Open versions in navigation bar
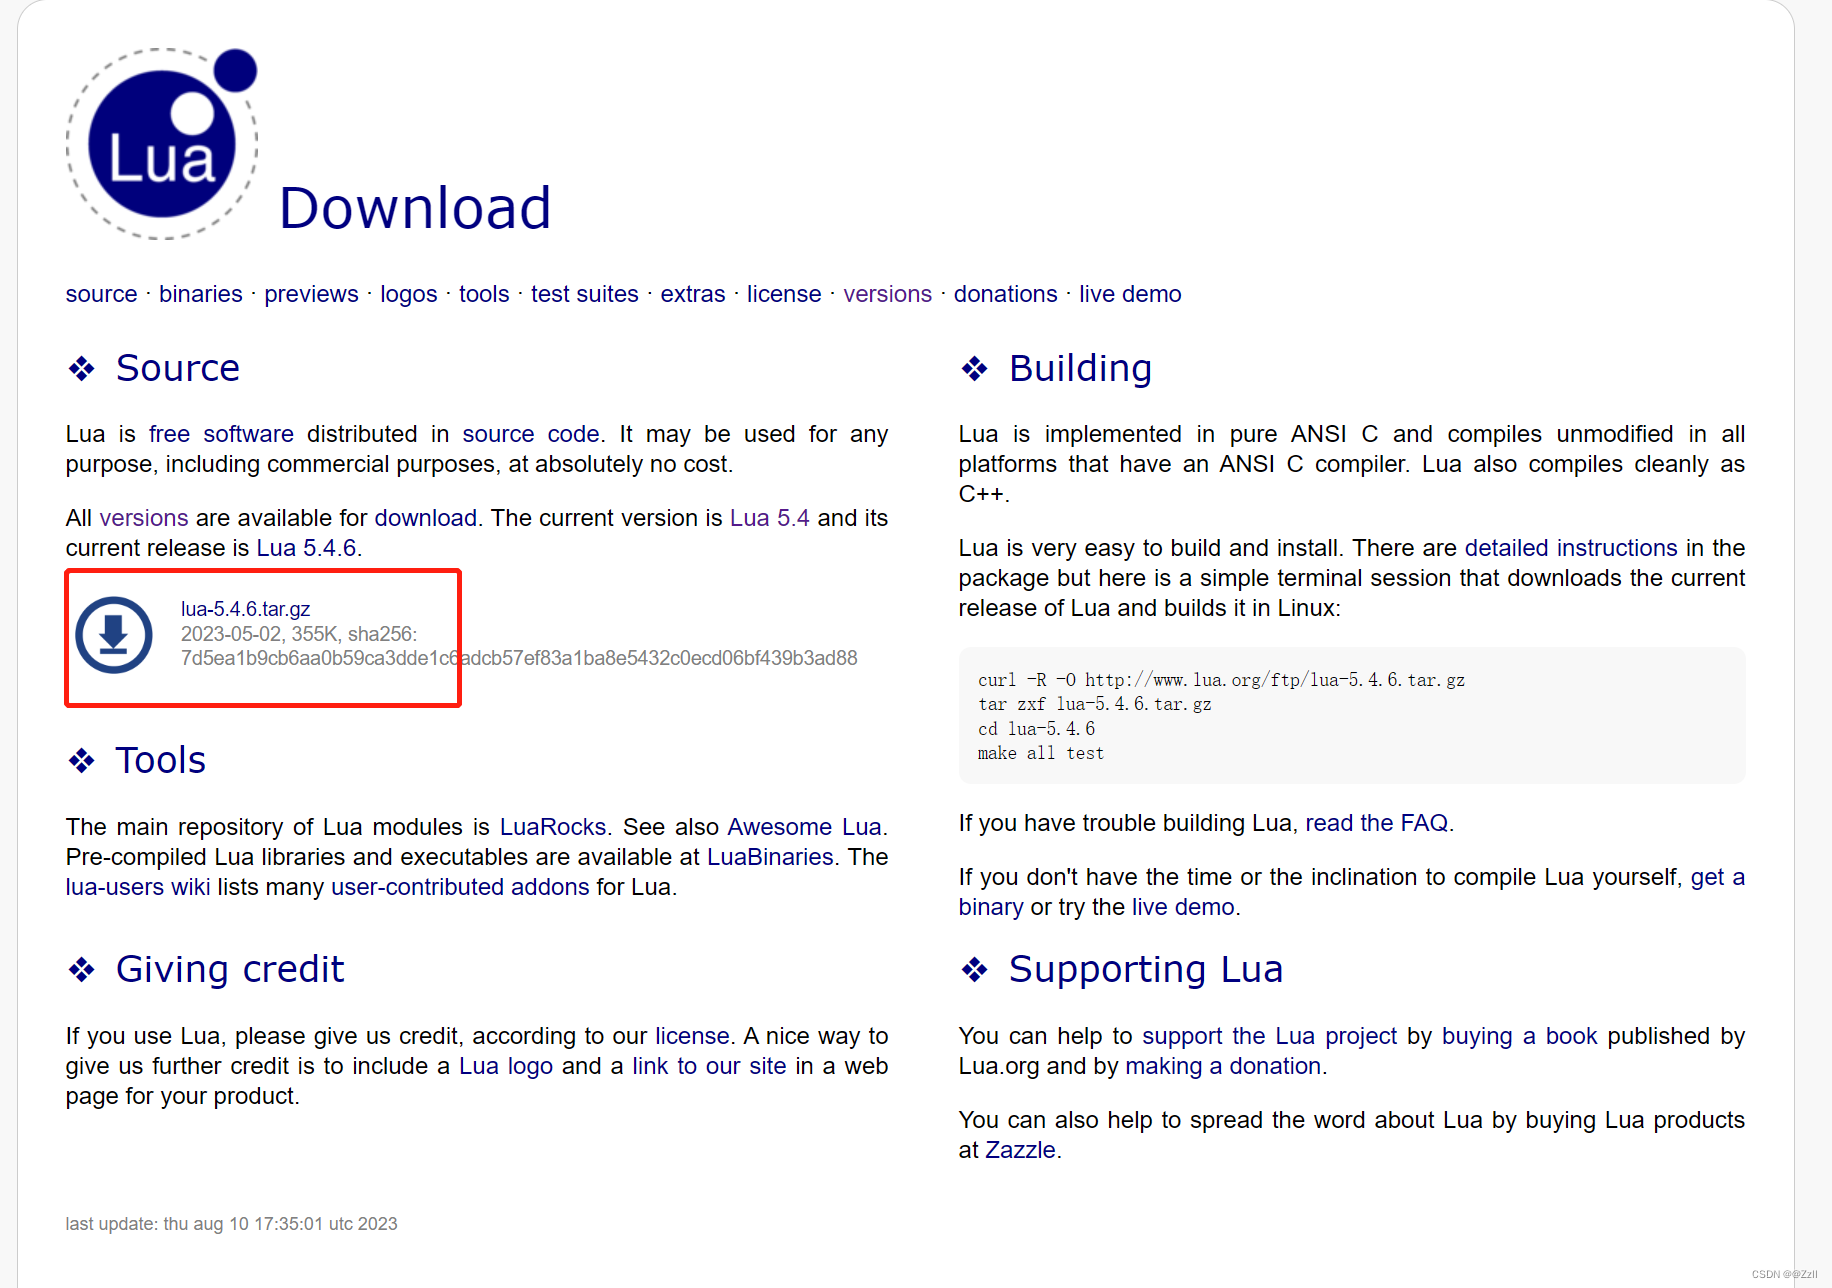 [887, 294]
